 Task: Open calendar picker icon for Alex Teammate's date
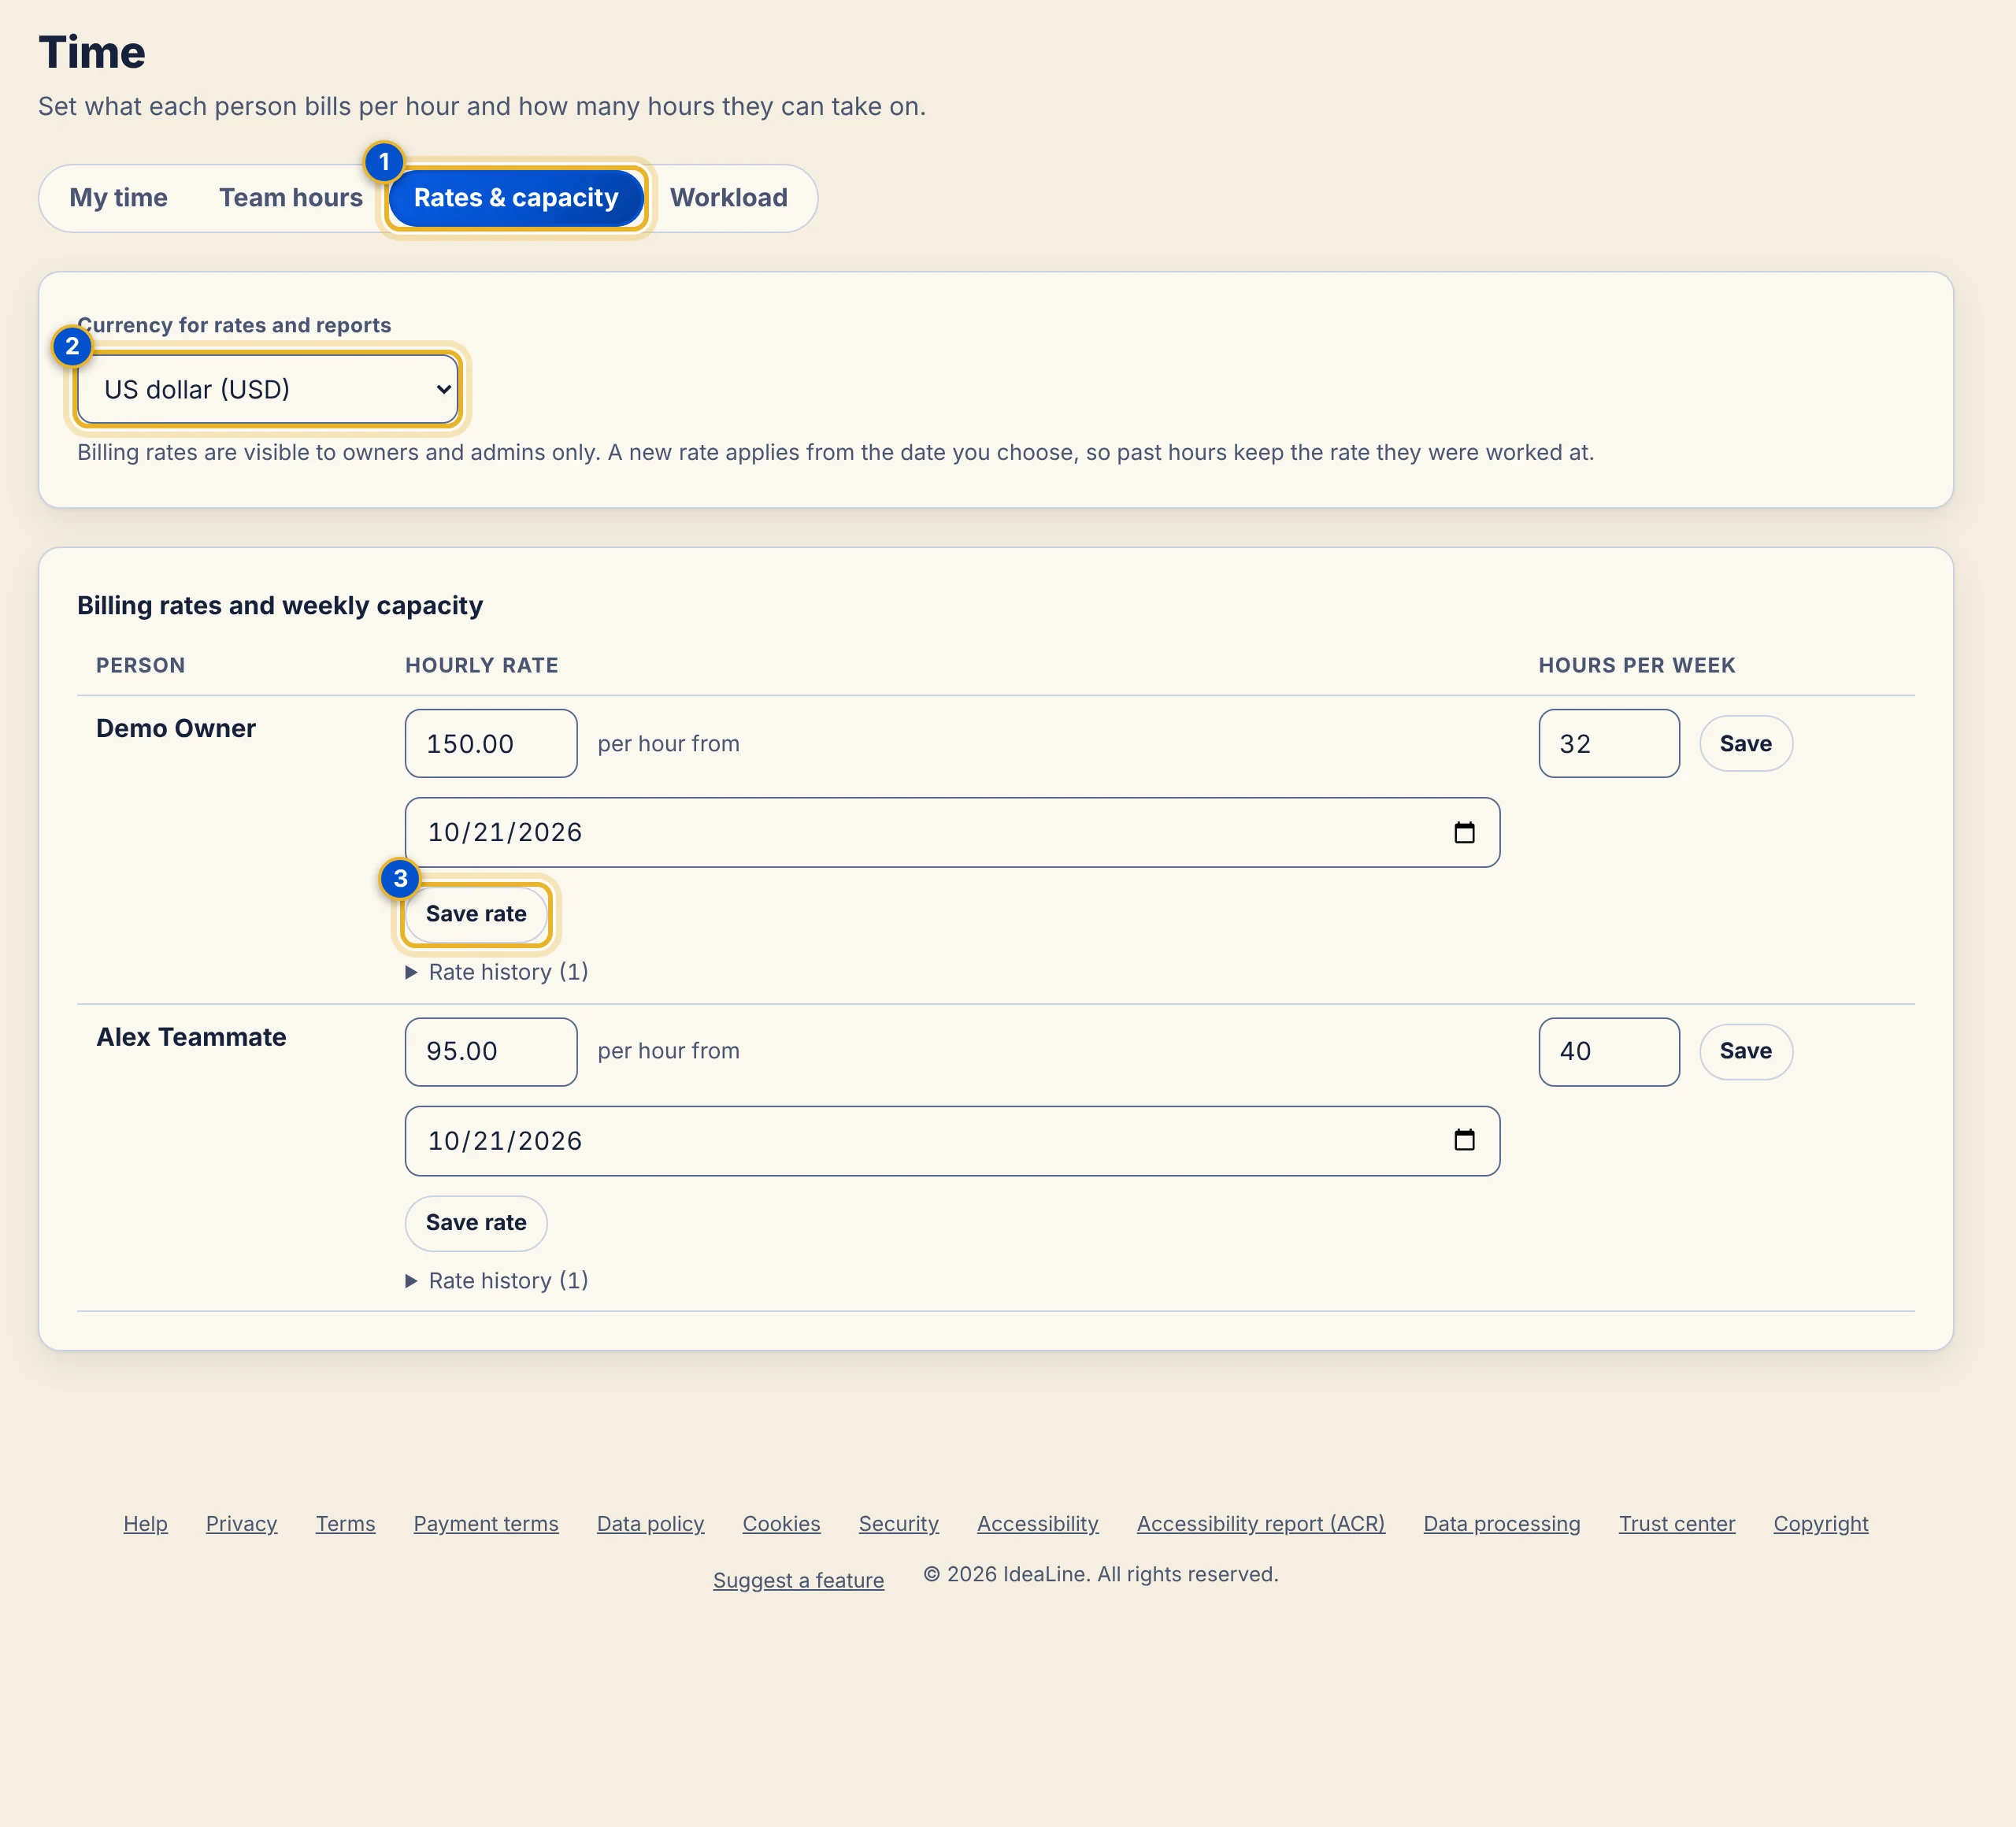(x=1464, y=1140)
